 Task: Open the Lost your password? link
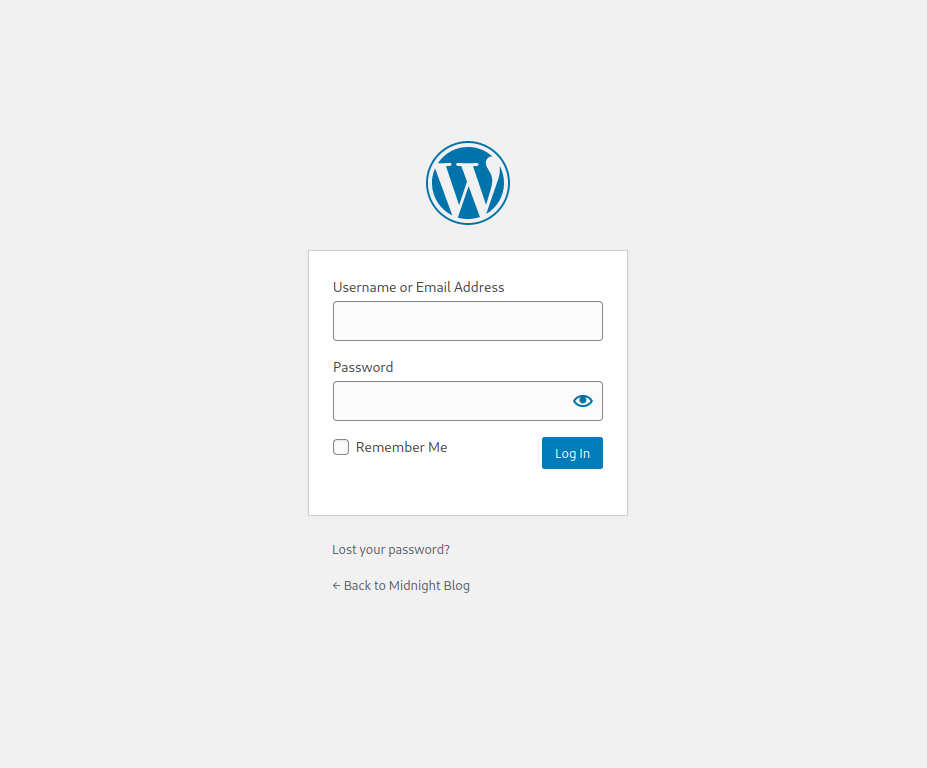click(x=391, y=550)
